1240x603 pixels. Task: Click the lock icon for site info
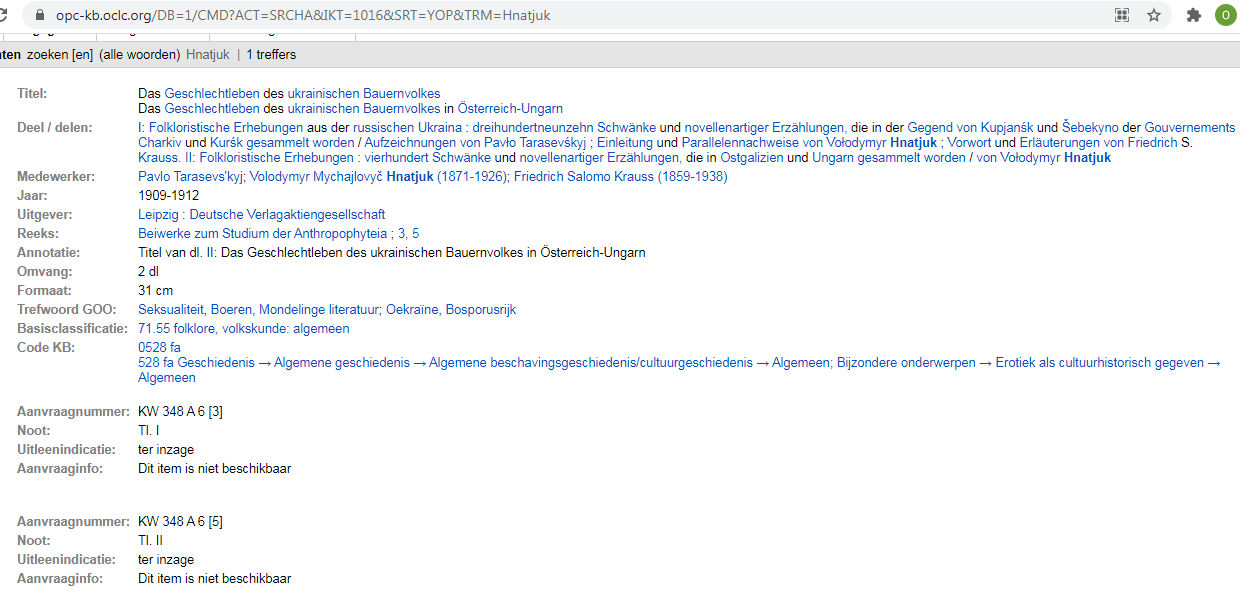pyautogui.click(x=40, y=16)
